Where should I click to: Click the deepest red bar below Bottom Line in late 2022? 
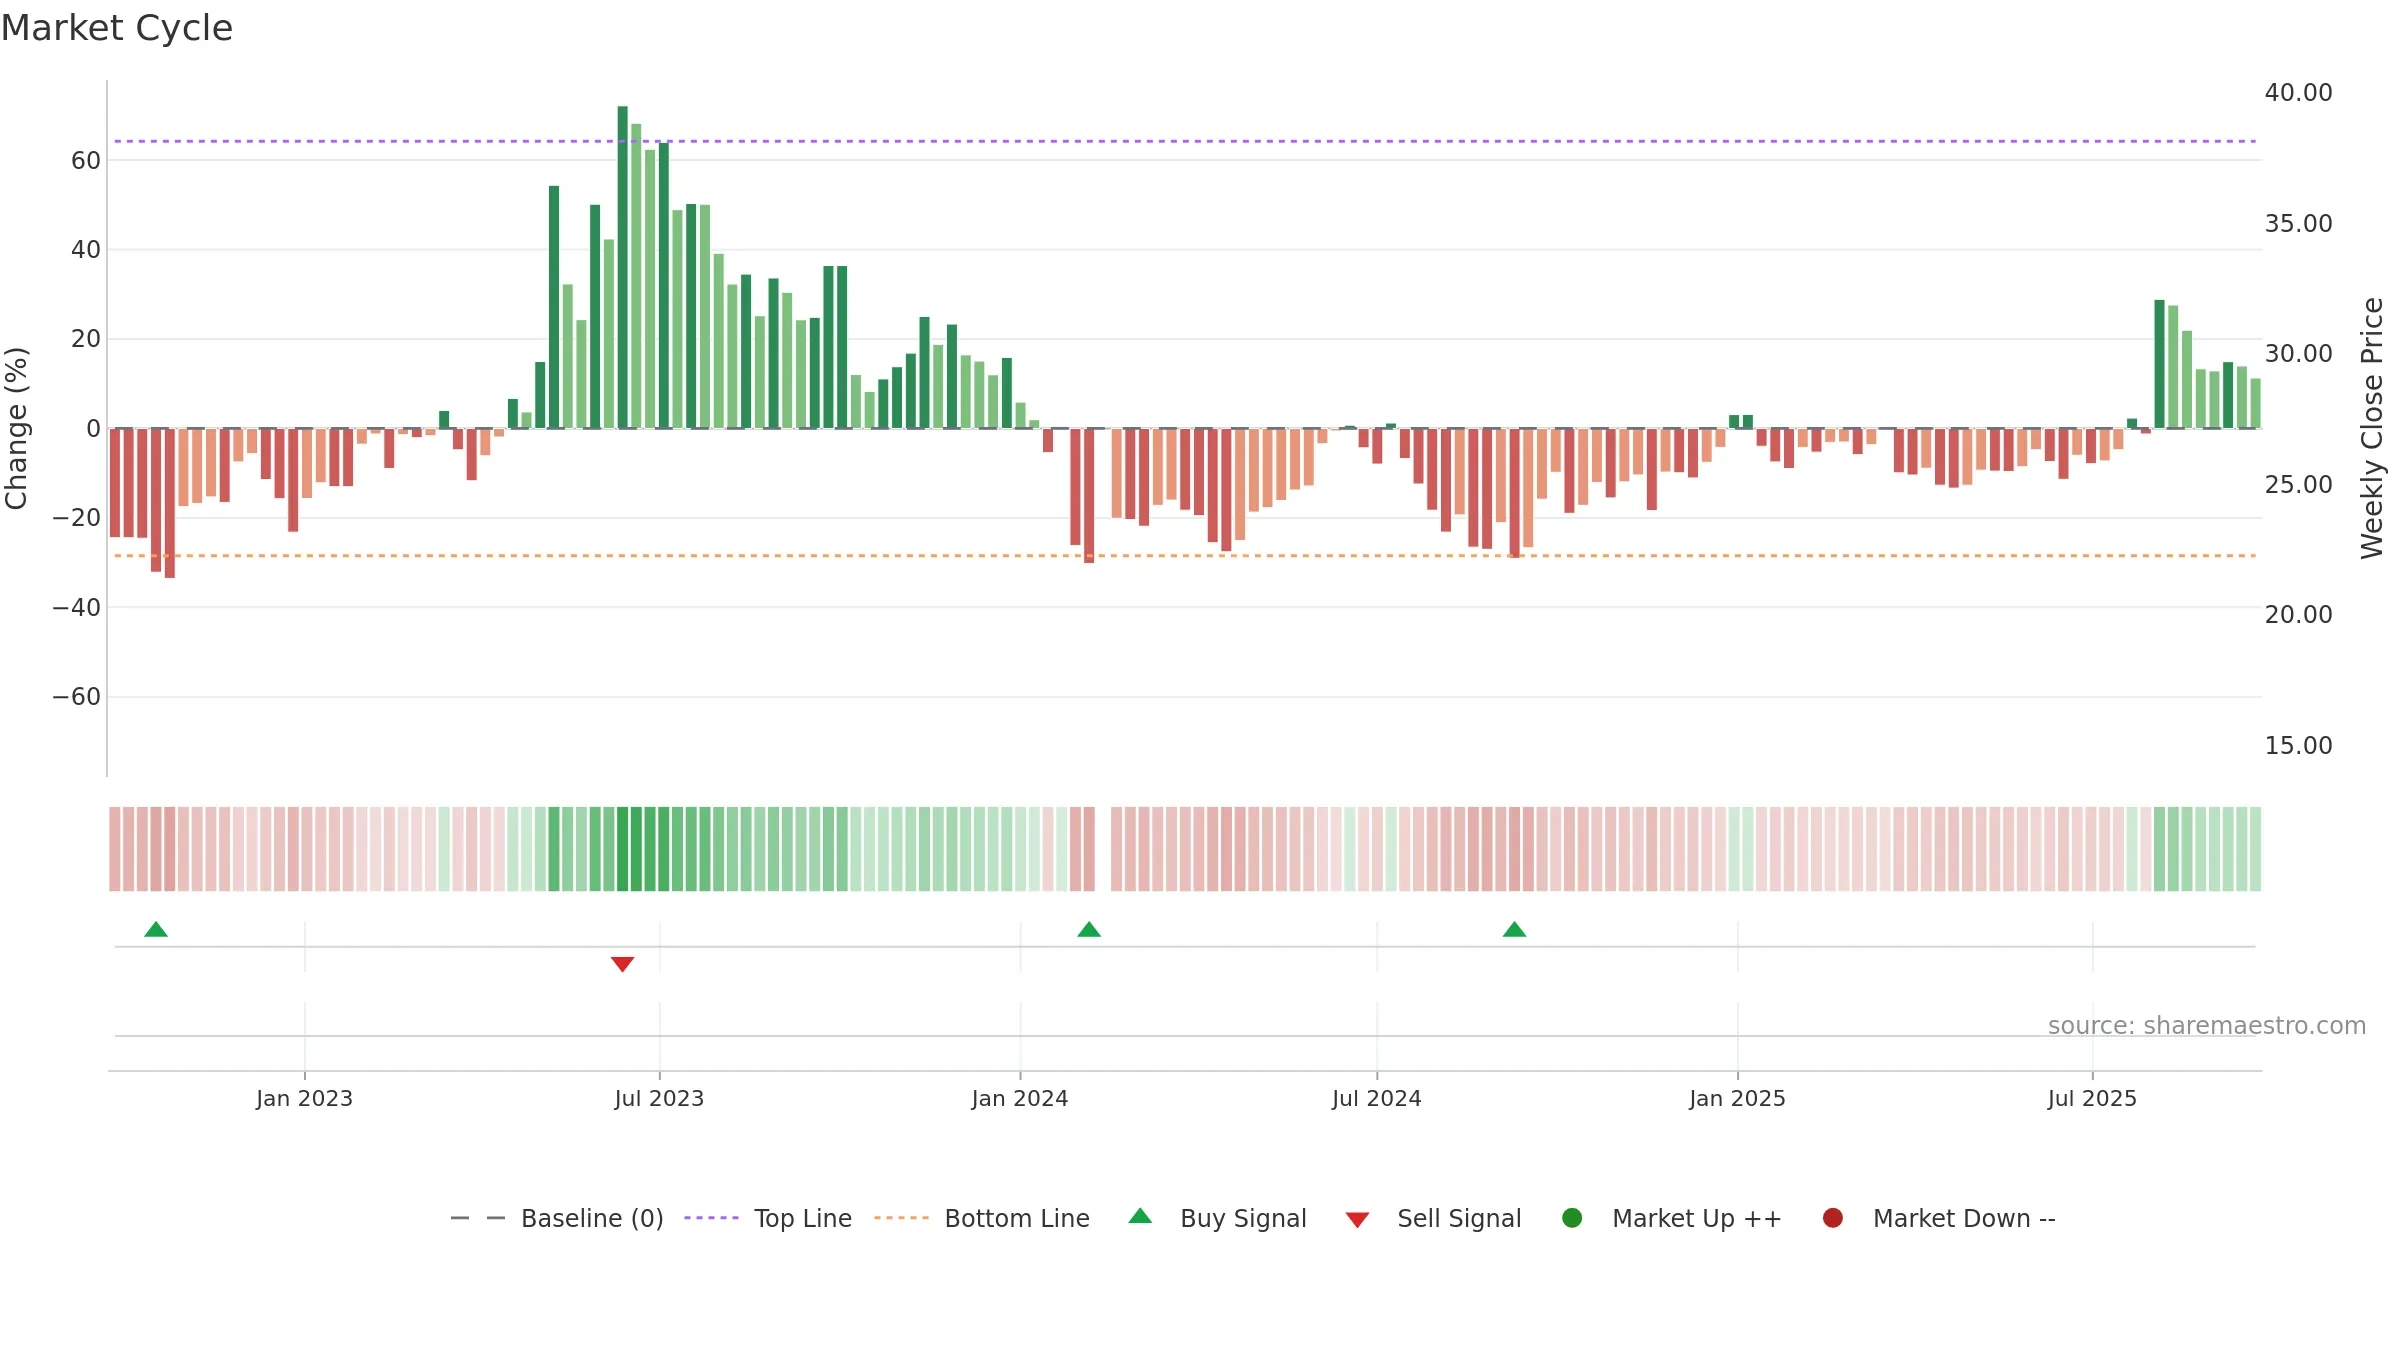[170, 503]
